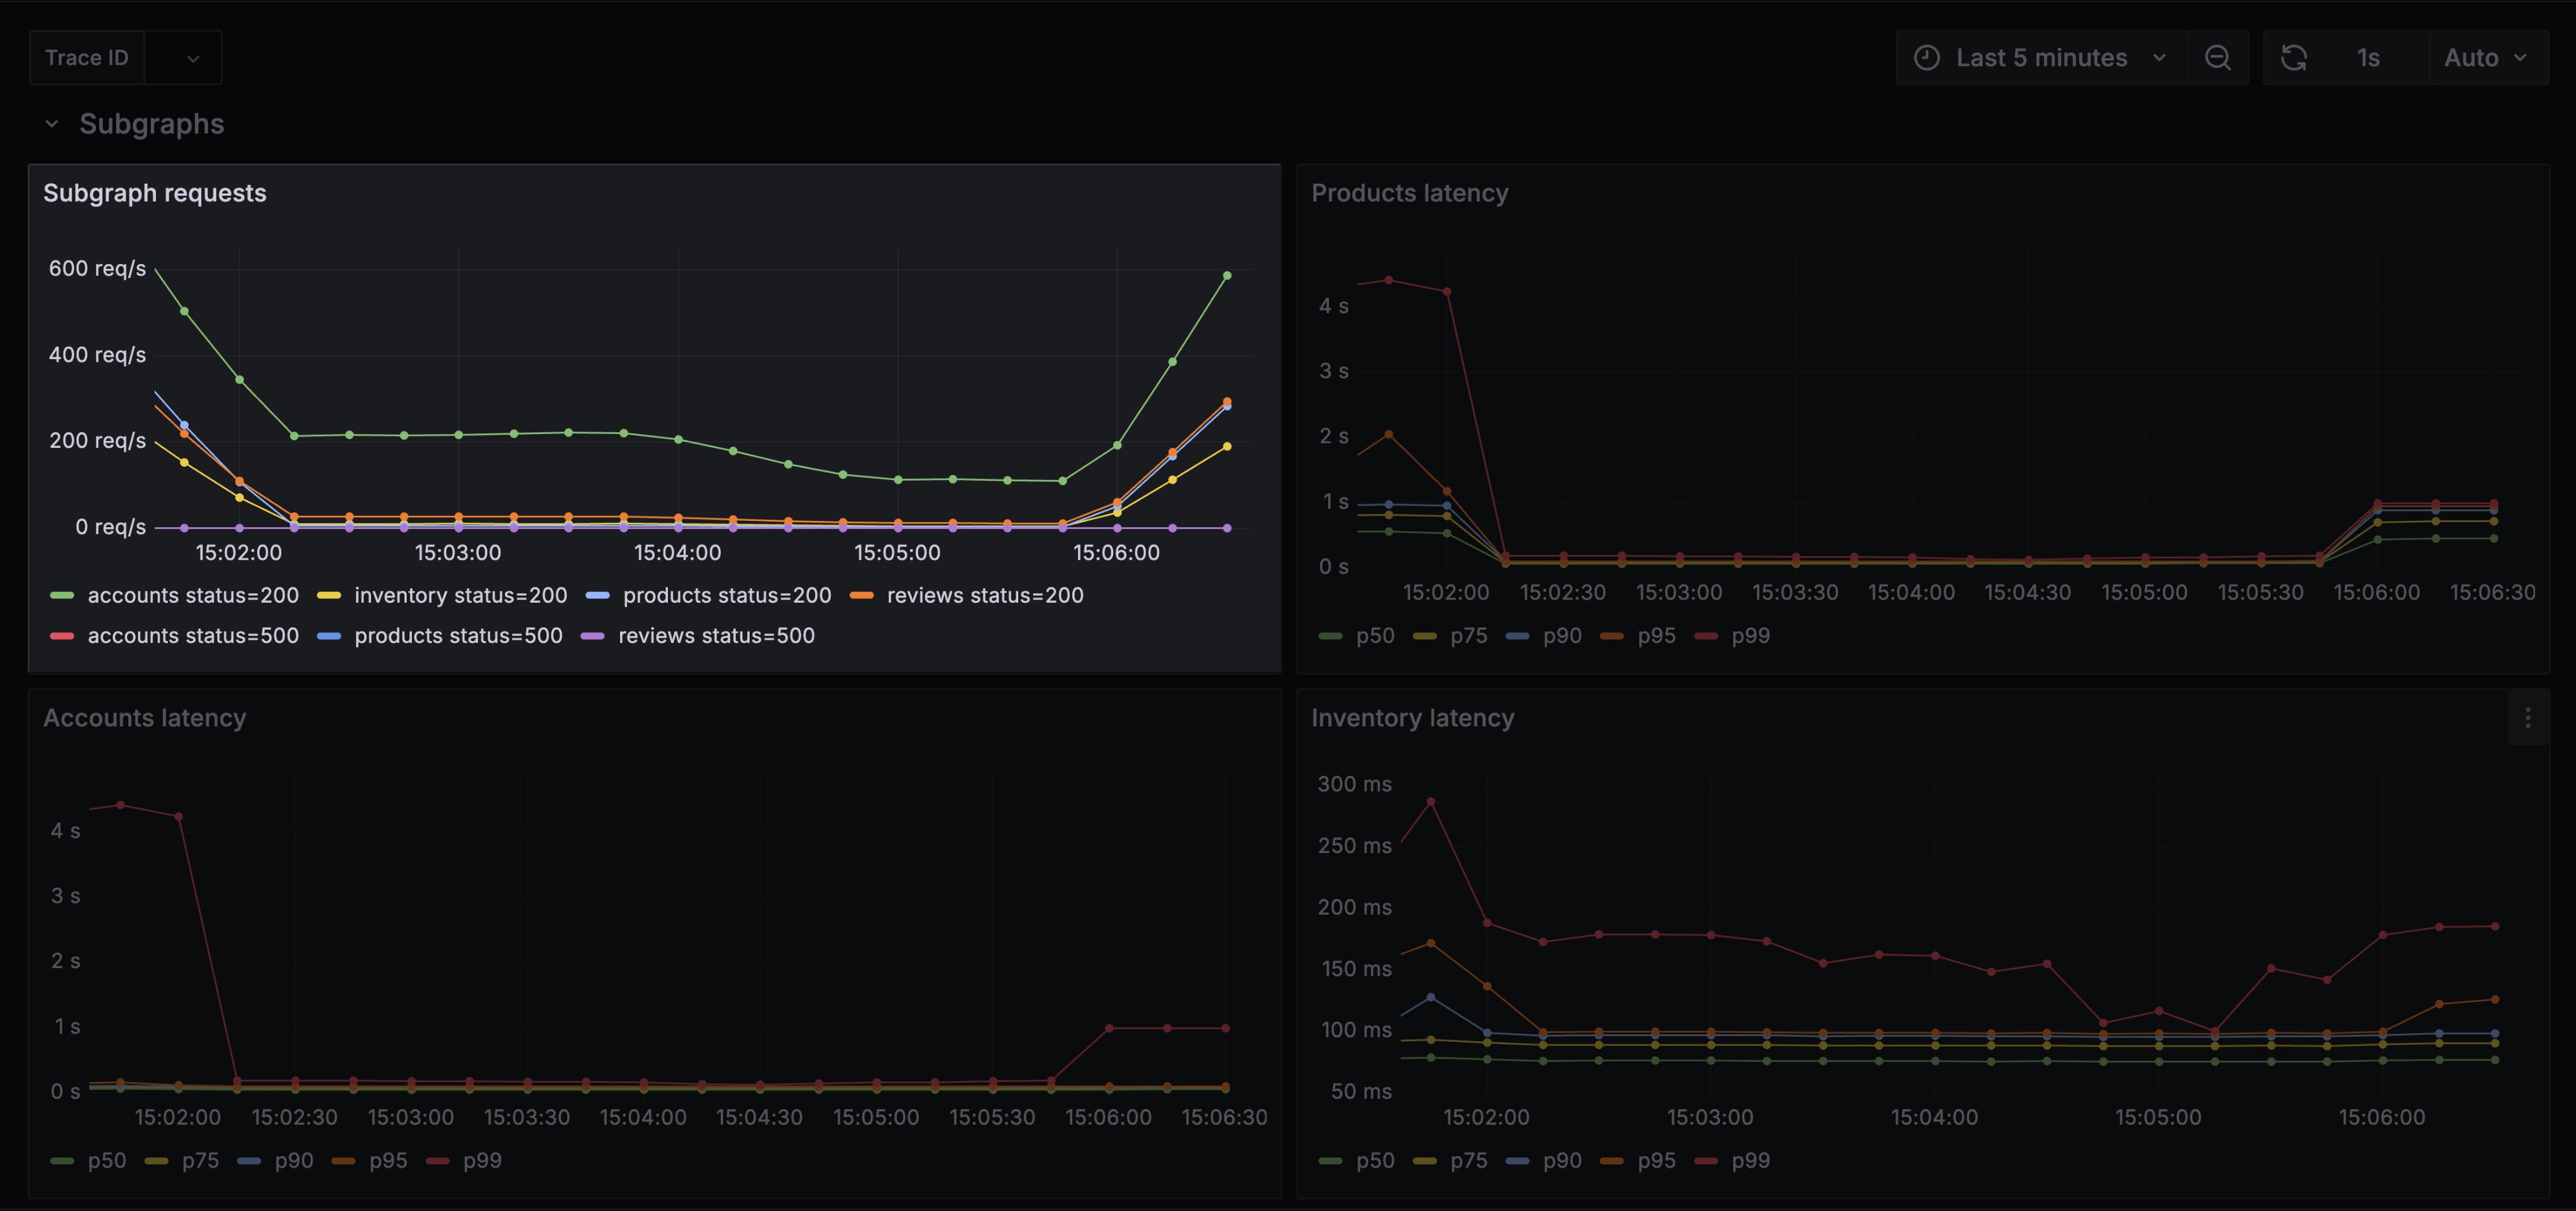Screen dimensions: 2576x1211
Task: Click the clock icon in time picker
Action: pyautogui.click(x=1926, y=58)
